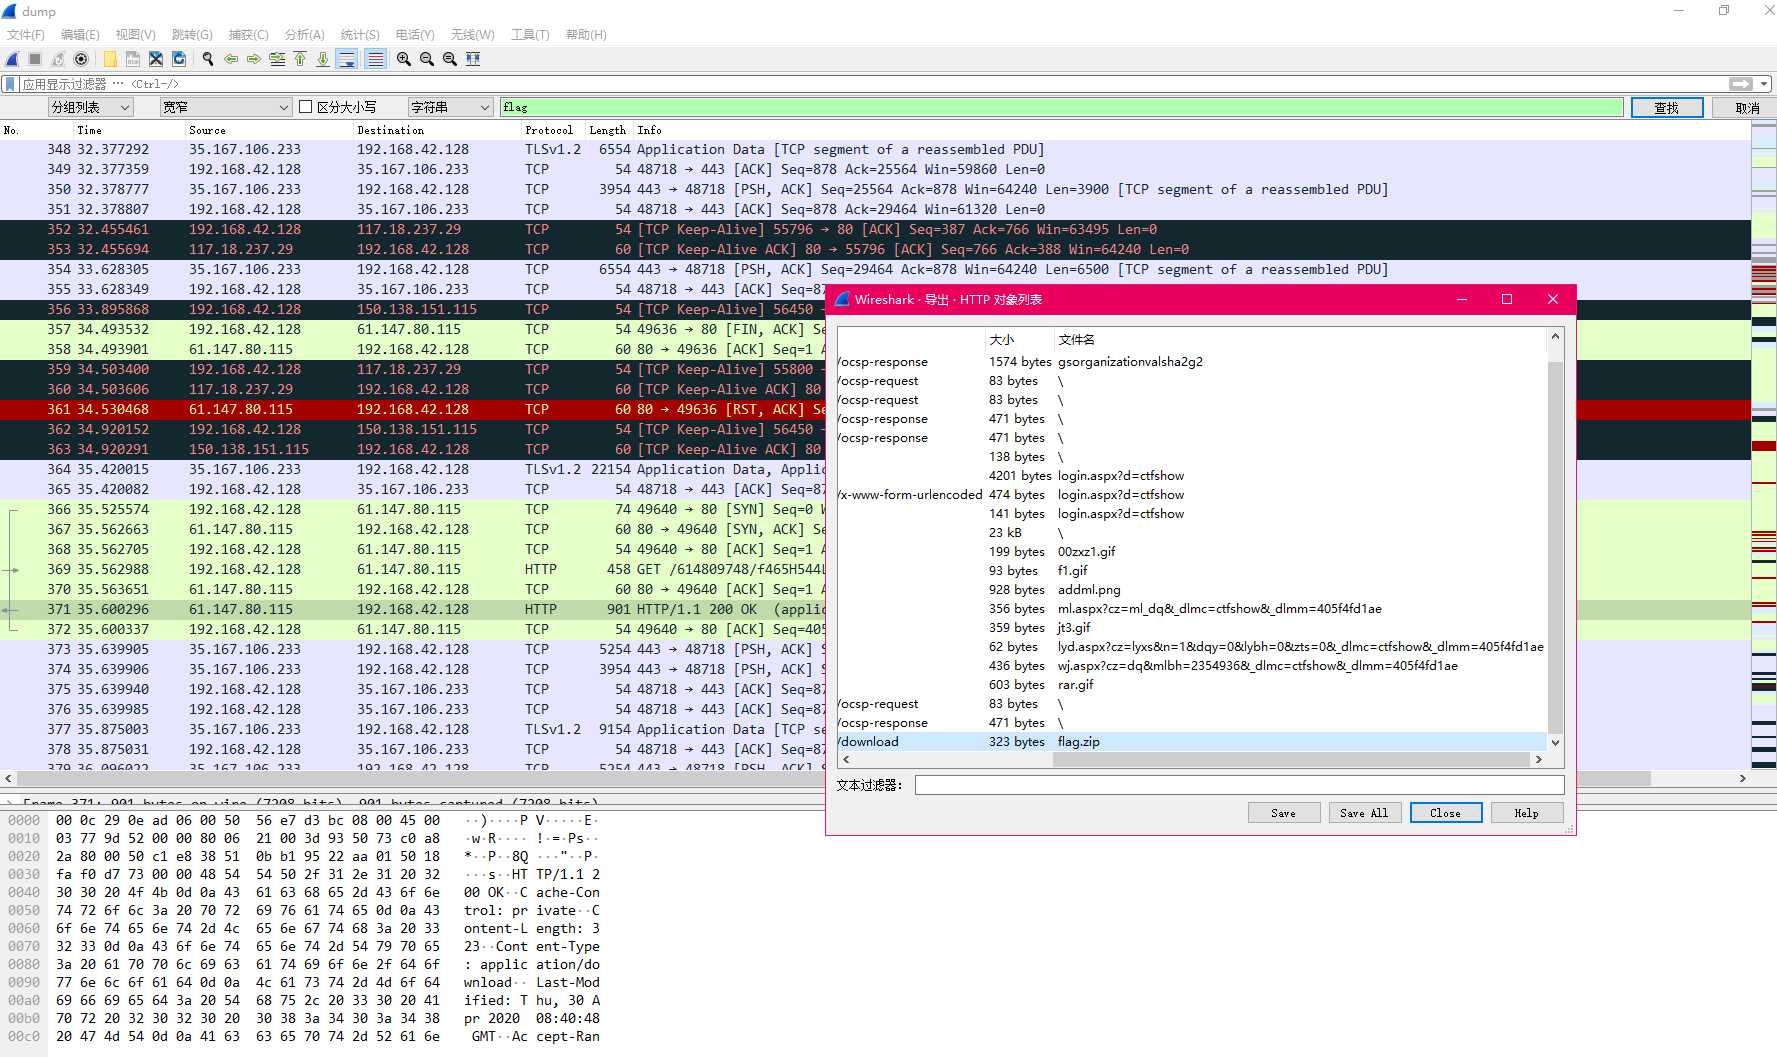Toggle the 区分大小写 case-sensitive checkbox
Image resolution: width=1777 pixels, height=1057 pixels.
pyautogui.click(x=306, y=107)
